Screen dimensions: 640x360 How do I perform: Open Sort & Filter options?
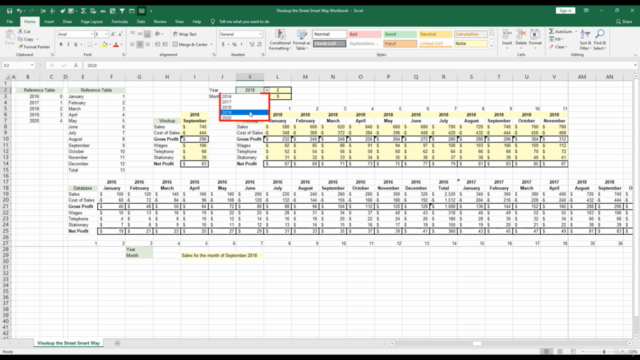[x=585, y=40]
